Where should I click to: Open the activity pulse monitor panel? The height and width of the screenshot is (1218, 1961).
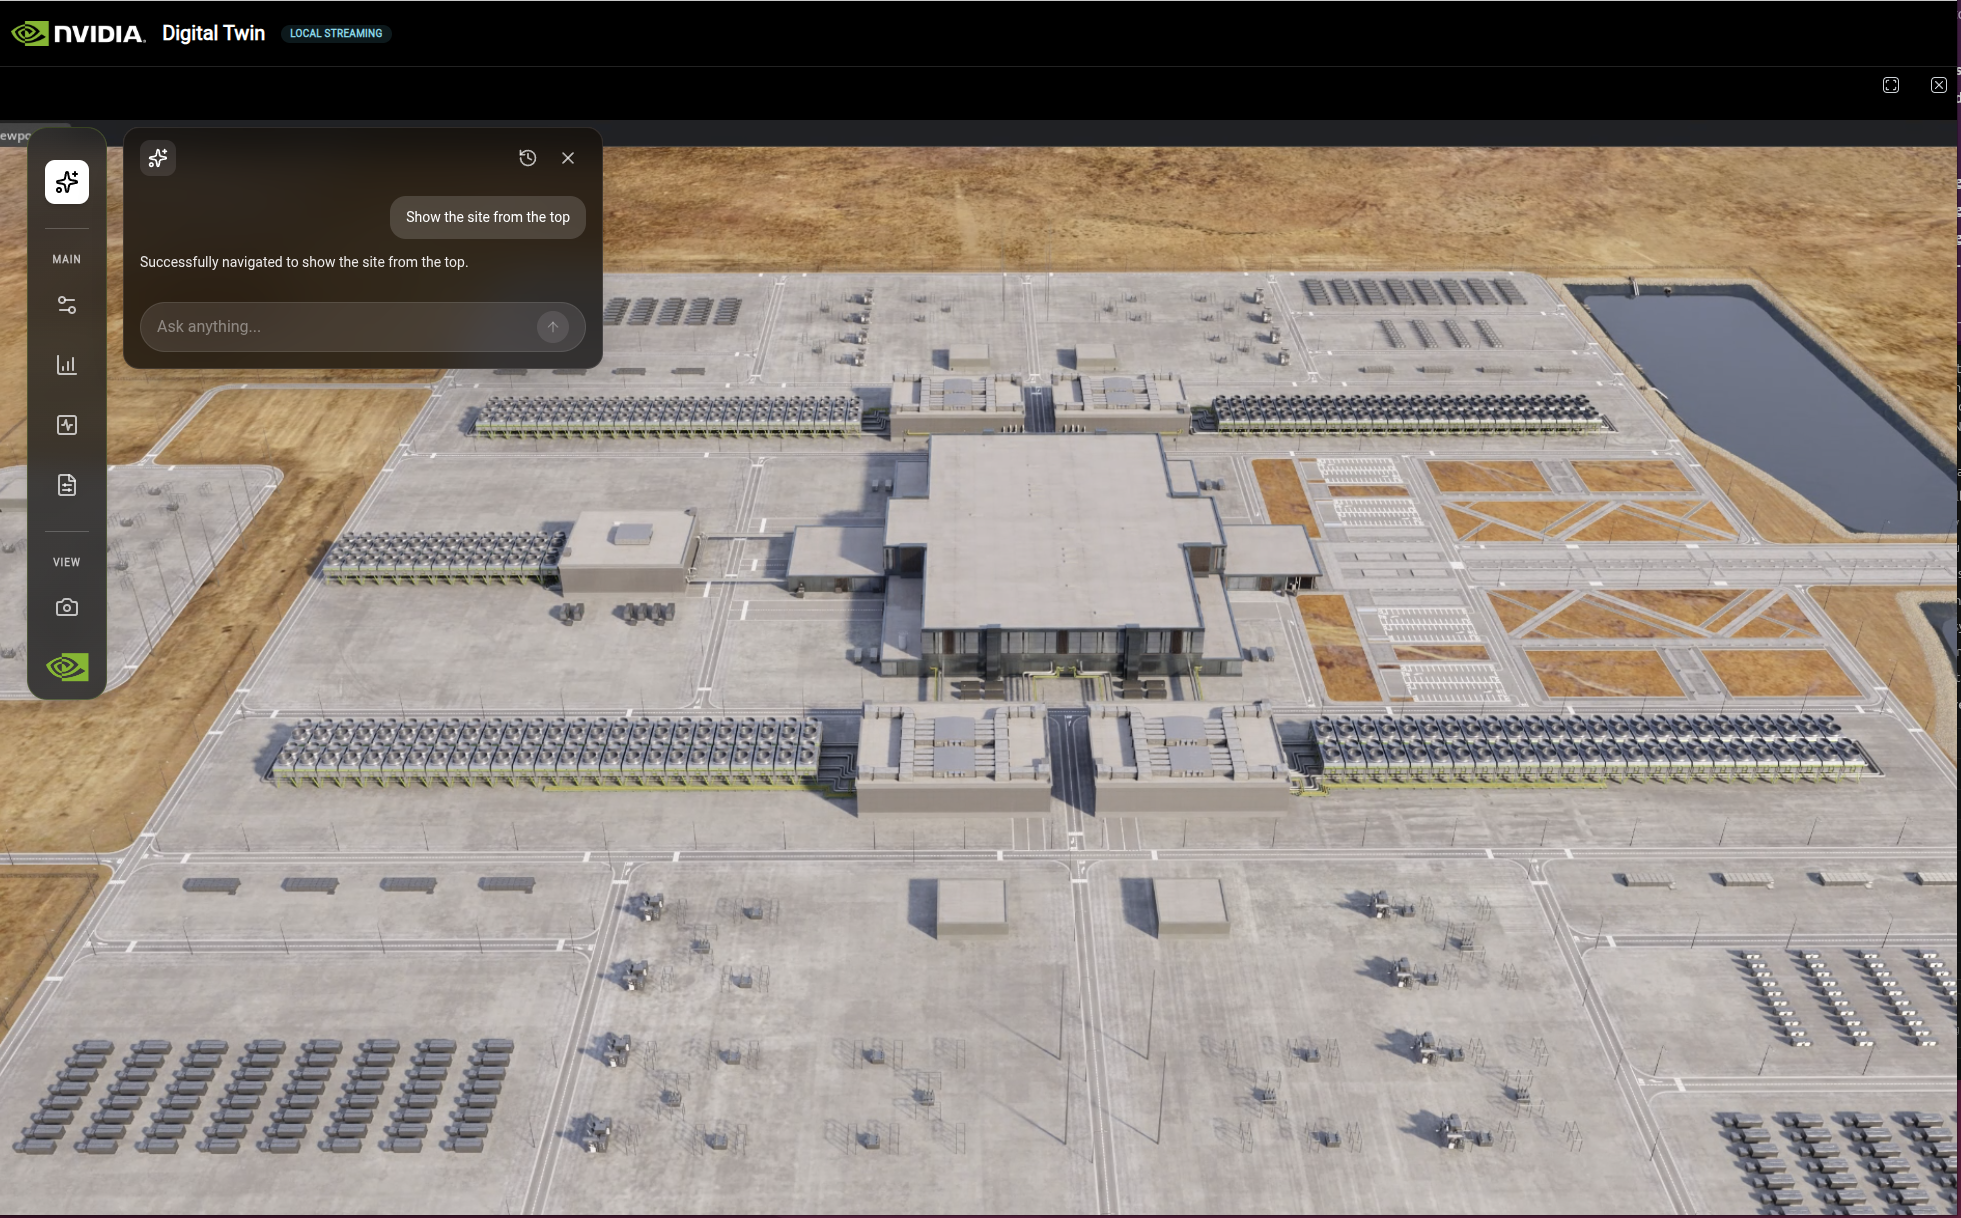click(67, 425)
